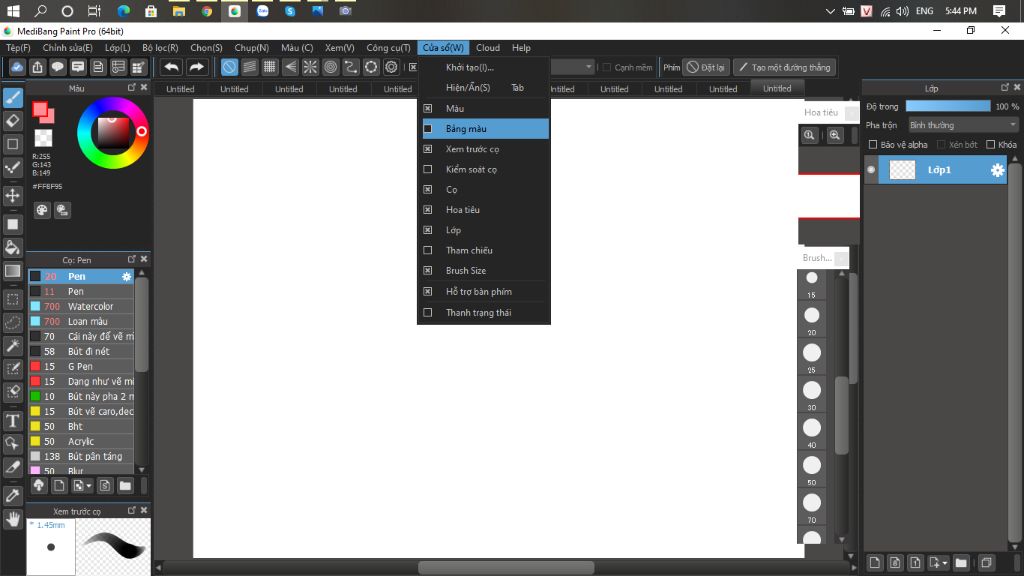This screenshot has width=1024, height=576.
Task: Select the Brush tool in left toolbar
Action: click(12, 97)
